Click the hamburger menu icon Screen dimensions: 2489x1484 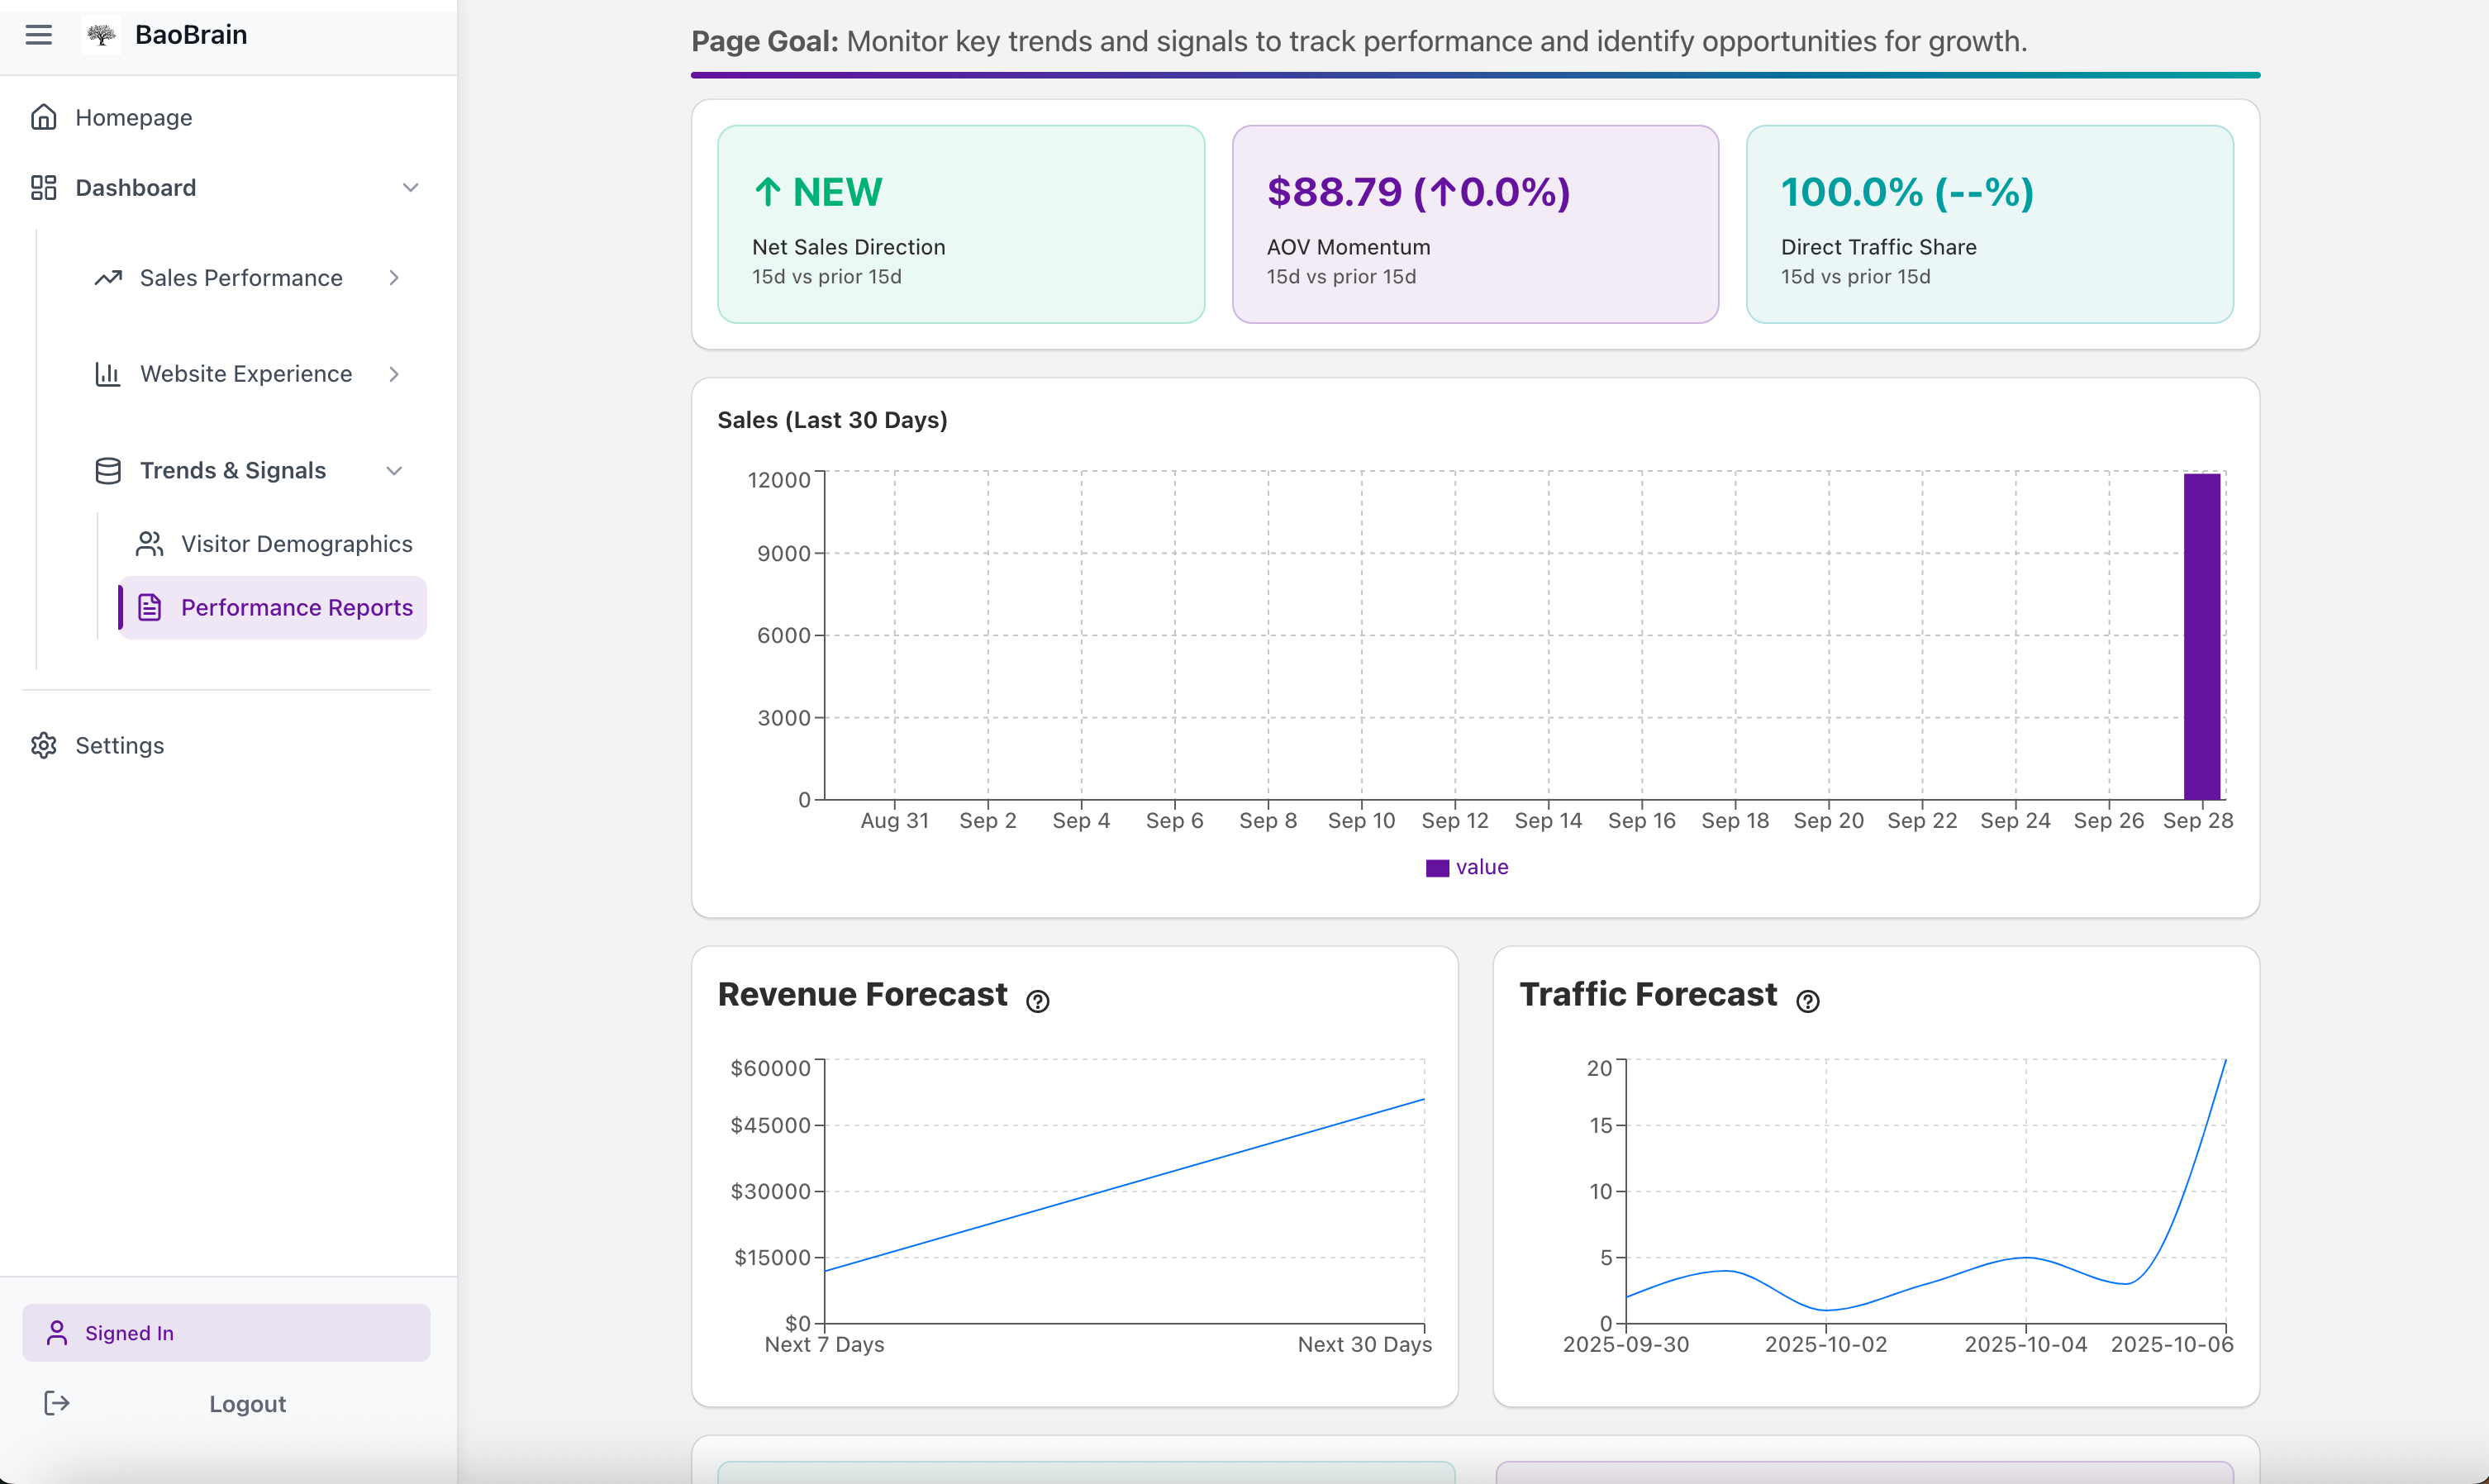(39, 35)
